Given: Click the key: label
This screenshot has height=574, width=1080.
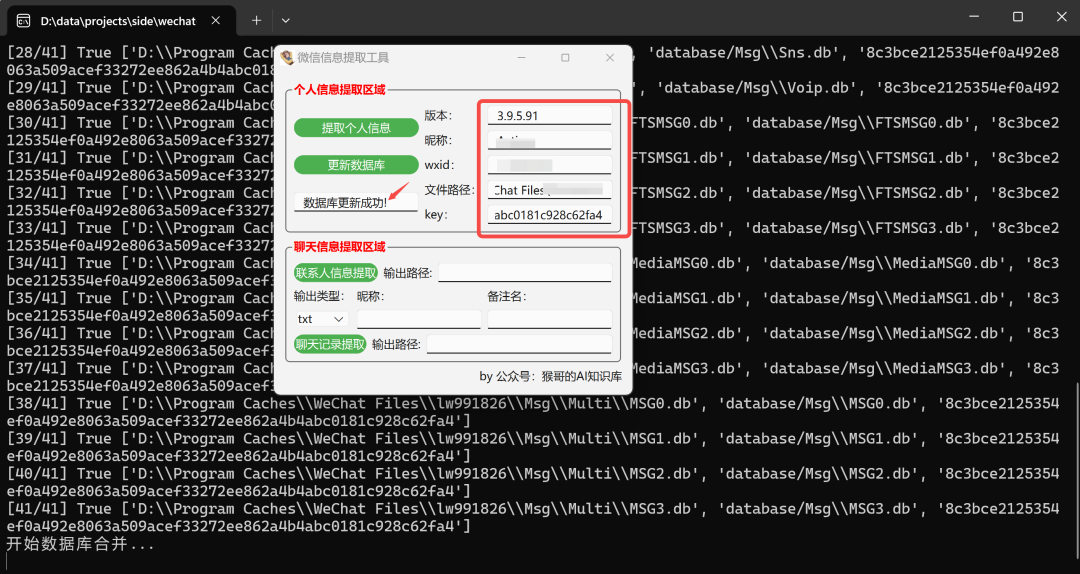Looking at the screenshot, I should tap(436, 215).
